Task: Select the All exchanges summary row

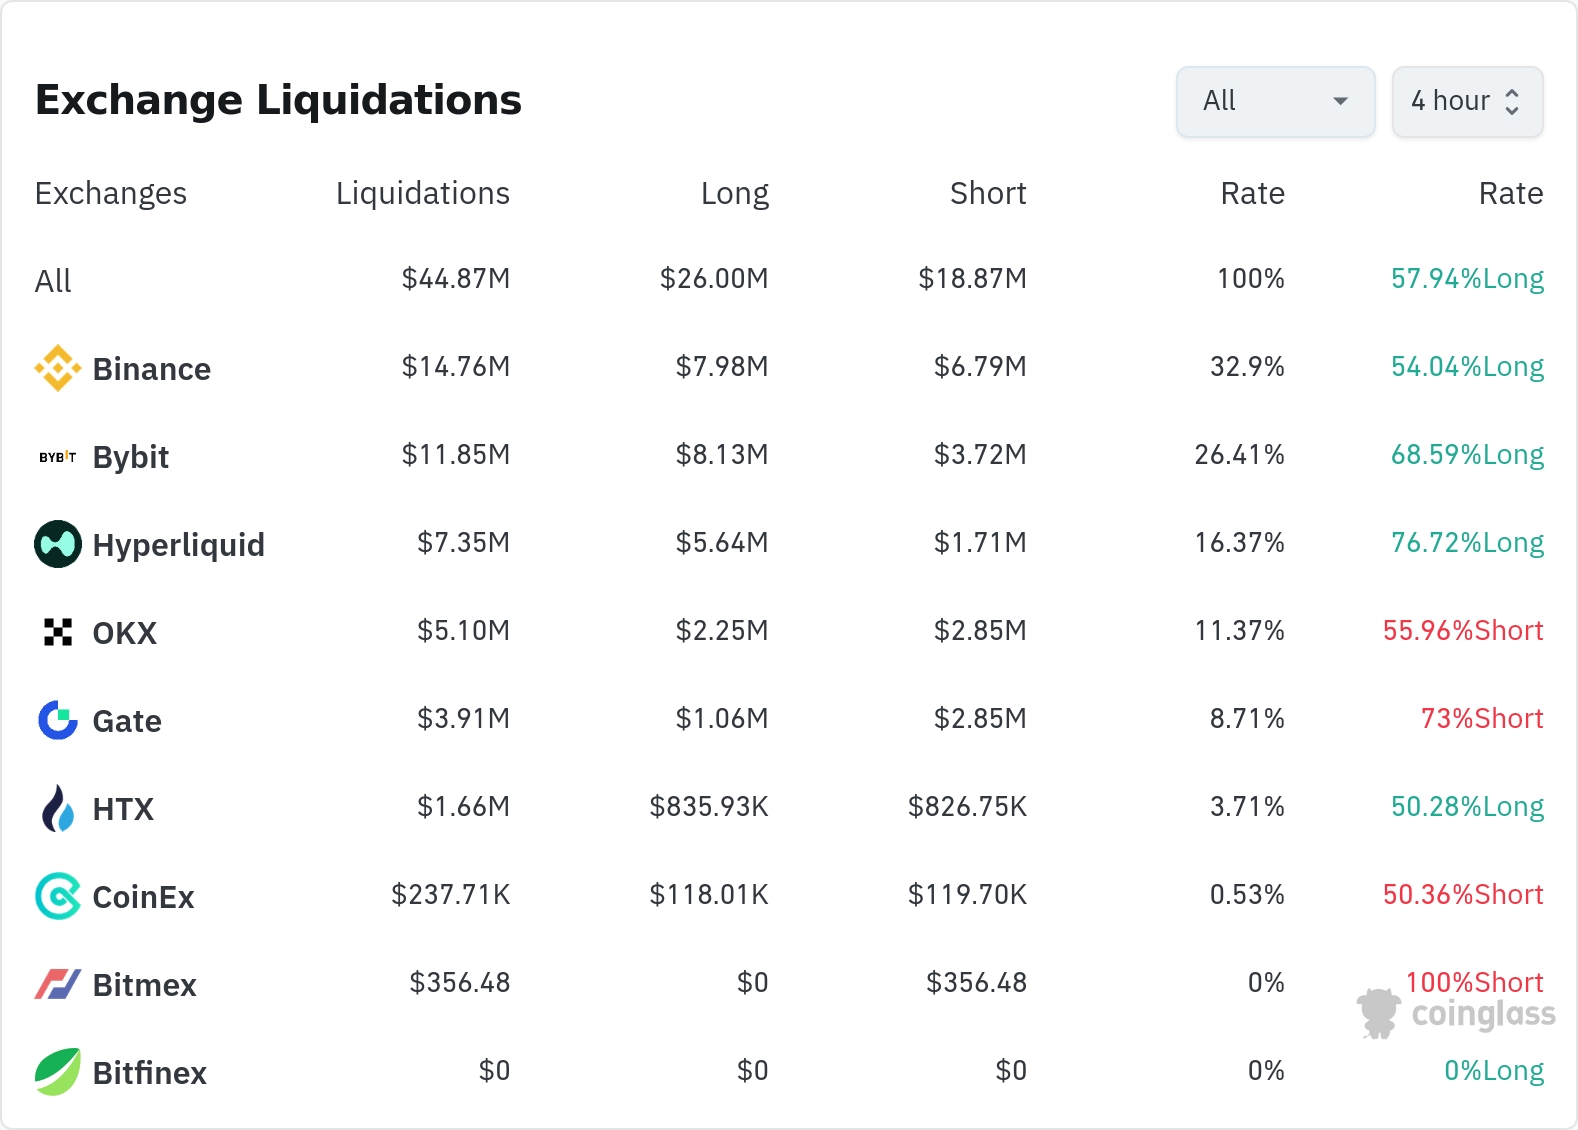Action: coord(53,281)
